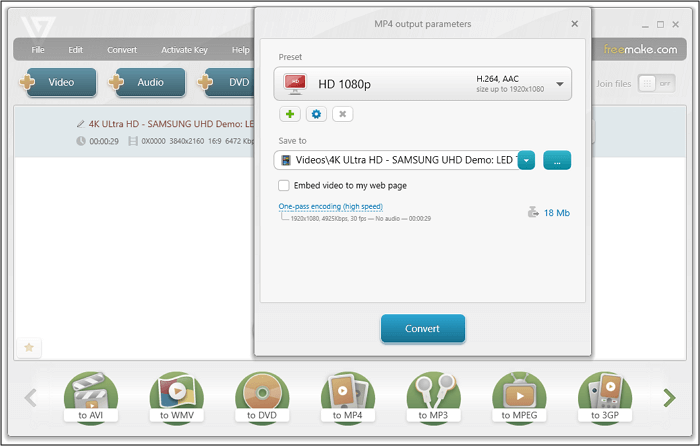Open the Activate Key menu

184,50
